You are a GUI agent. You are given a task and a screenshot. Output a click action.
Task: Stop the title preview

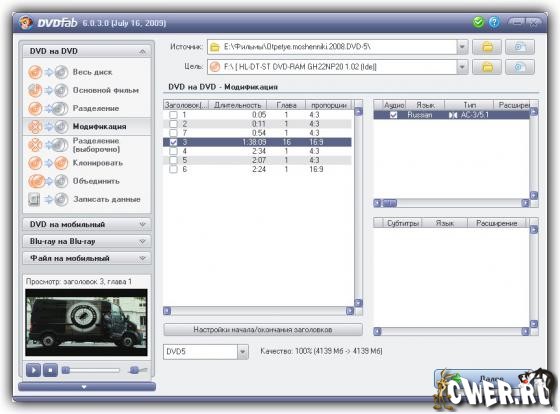(50, 370)
